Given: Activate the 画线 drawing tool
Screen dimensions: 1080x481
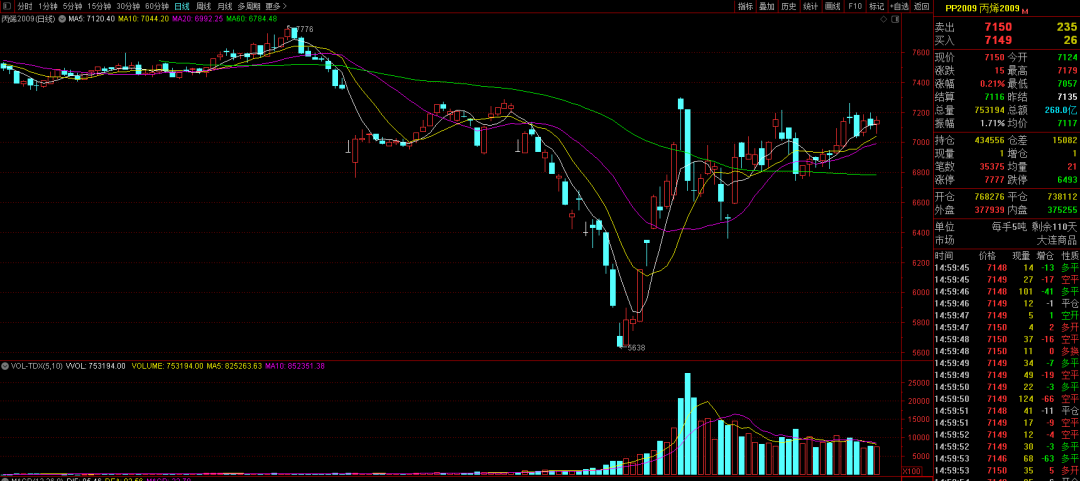Looking at the screenshot, I should [833, 6].
